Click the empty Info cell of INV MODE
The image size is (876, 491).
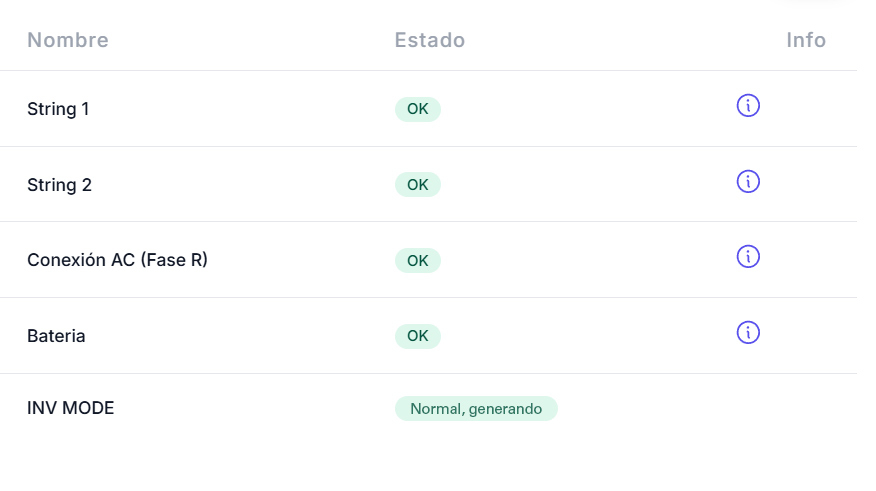point(748,408)
